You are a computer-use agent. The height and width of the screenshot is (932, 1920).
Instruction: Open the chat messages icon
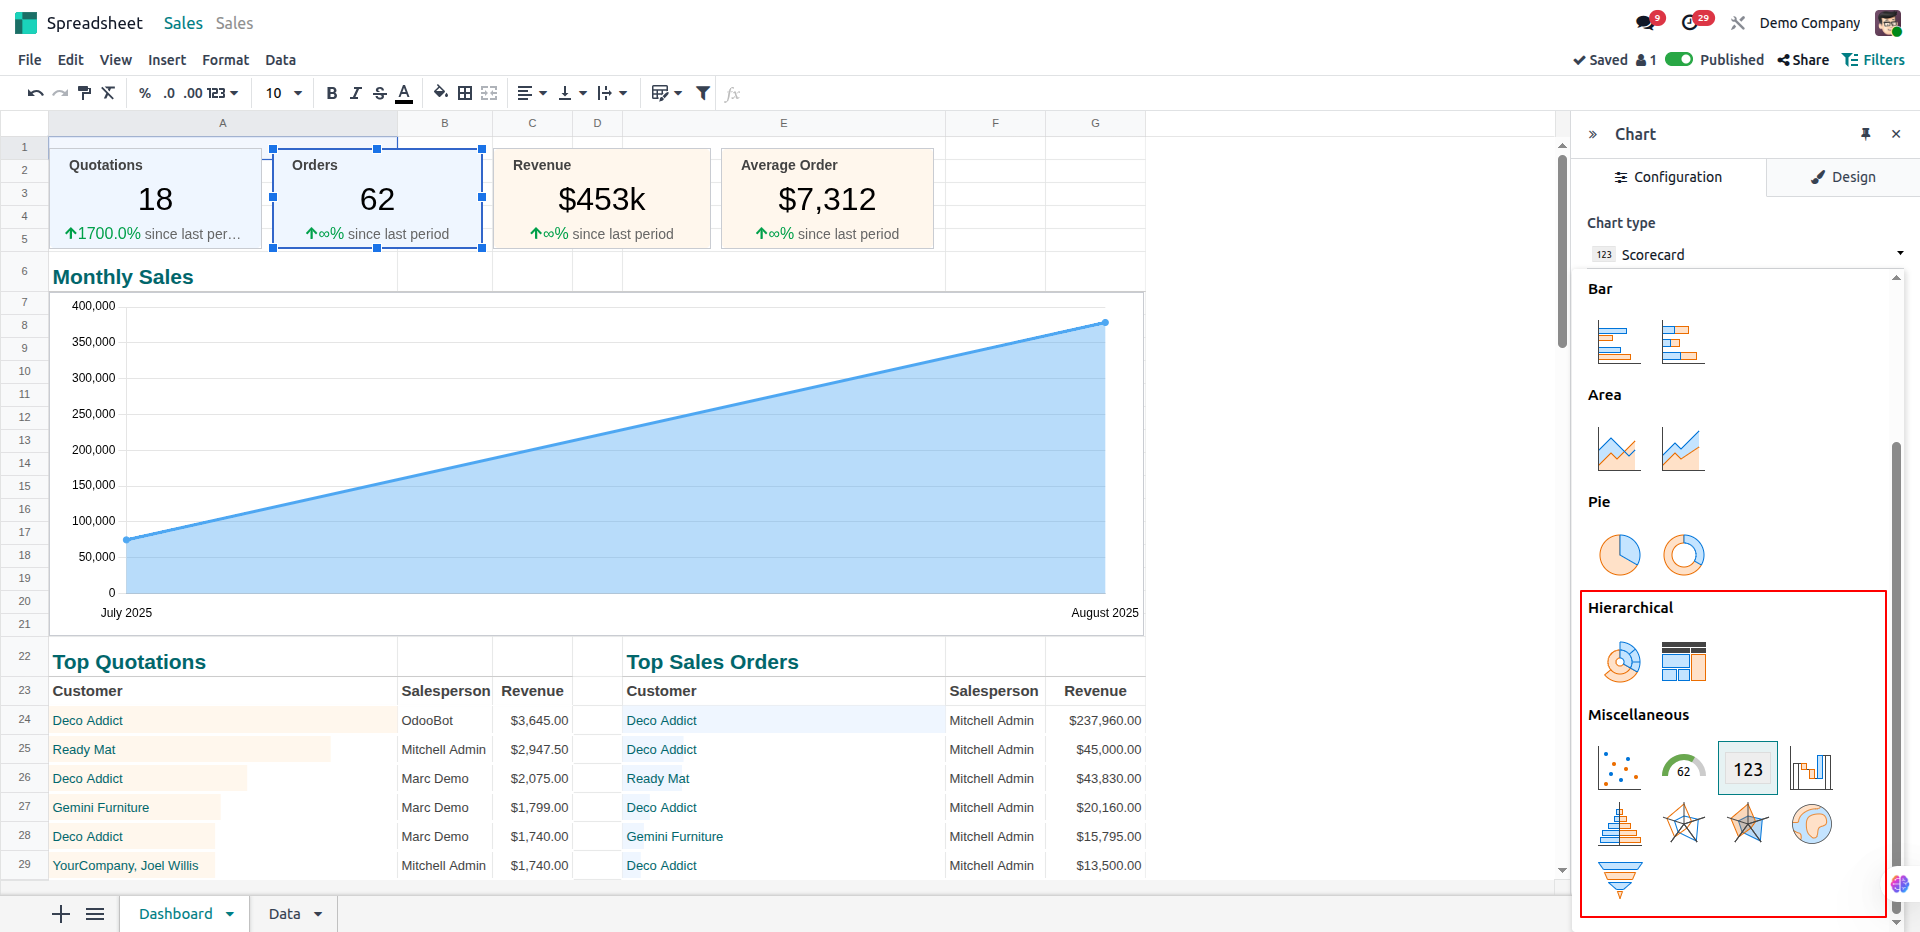click(x=1646, y=22)
